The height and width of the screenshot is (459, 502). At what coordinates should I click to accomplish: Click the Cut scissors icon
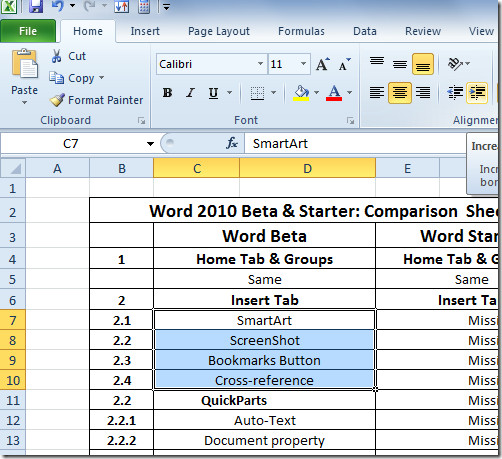(56, 56)
